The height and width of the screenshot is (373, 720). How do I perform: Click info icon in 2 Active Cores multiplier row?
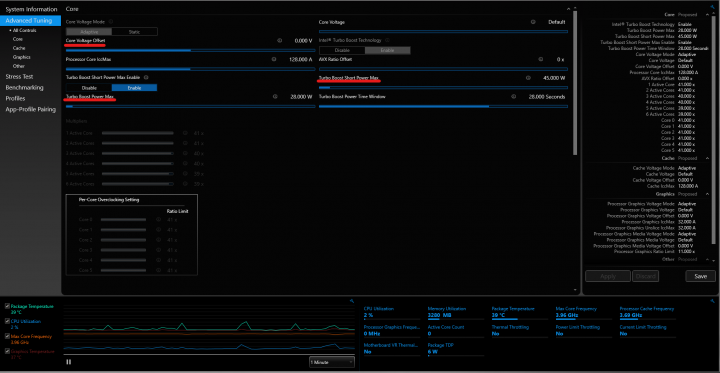tap(185, 143)
